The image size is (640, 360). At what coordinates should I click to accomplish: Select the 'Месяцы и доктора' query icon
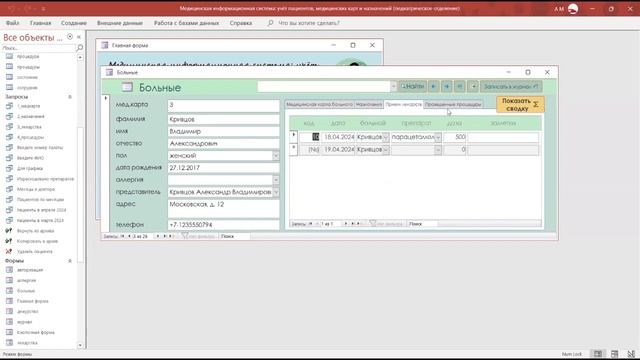[9, 189]
